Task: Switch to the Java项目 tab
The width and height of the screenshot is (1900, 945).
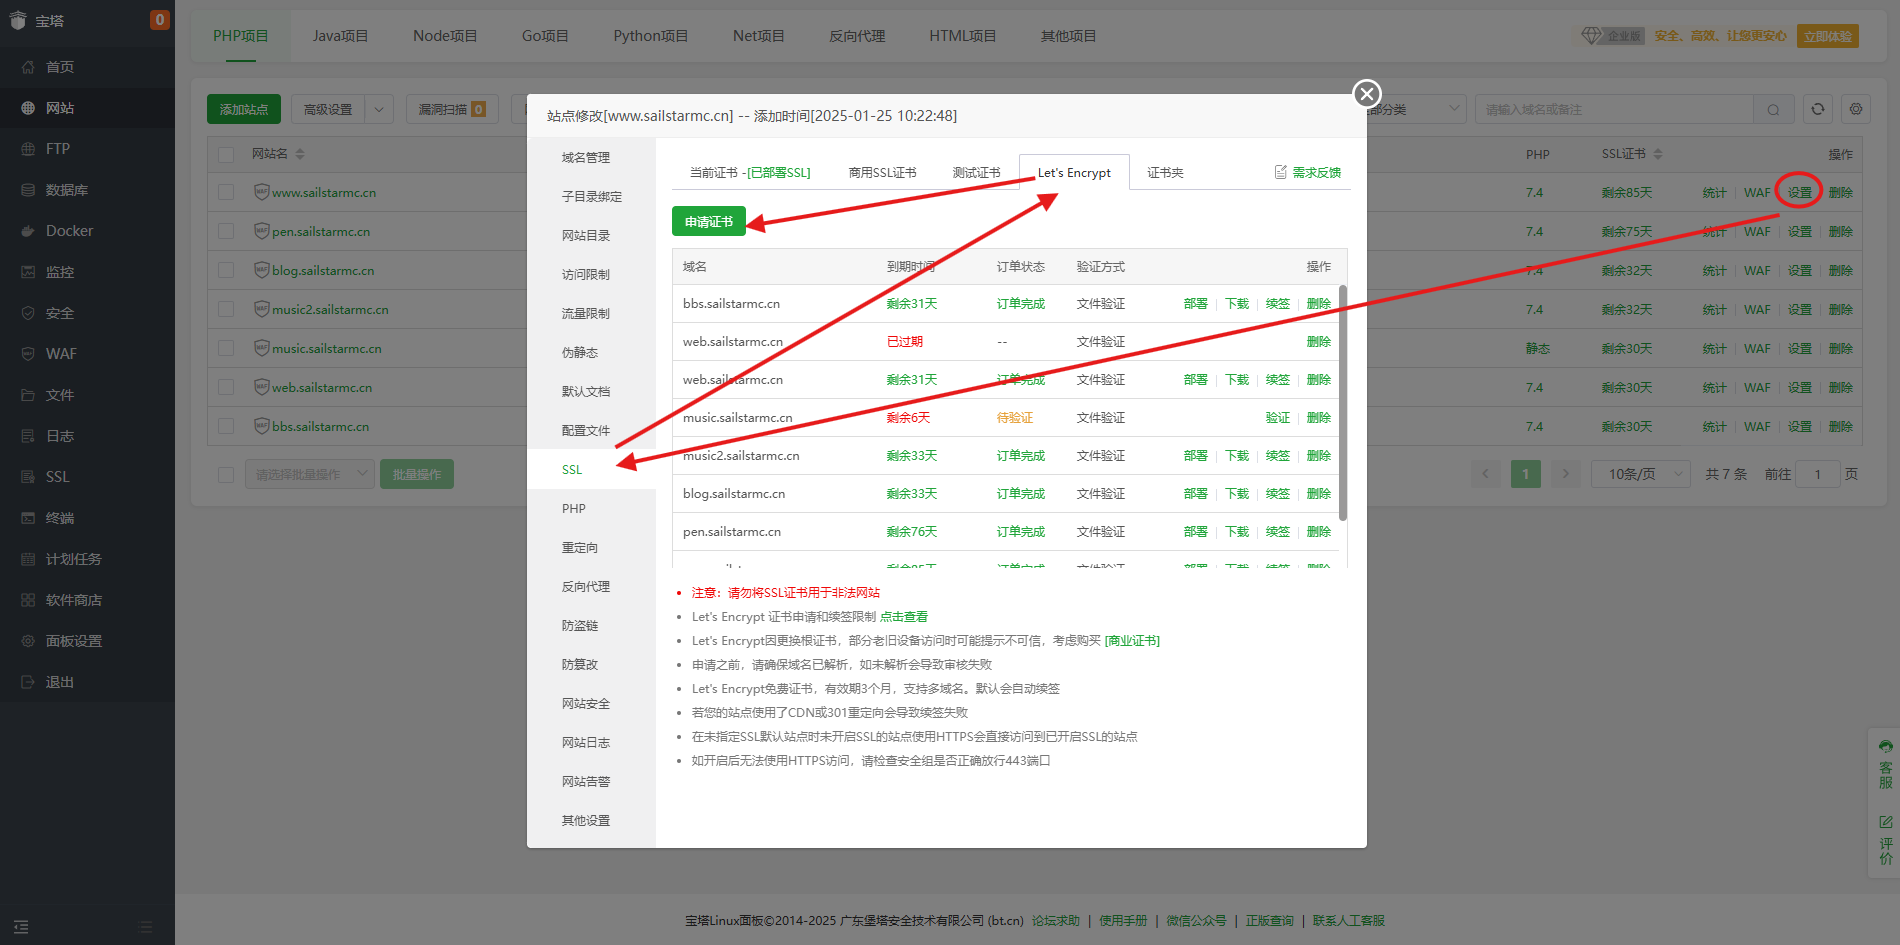Action: pos(340,36)
